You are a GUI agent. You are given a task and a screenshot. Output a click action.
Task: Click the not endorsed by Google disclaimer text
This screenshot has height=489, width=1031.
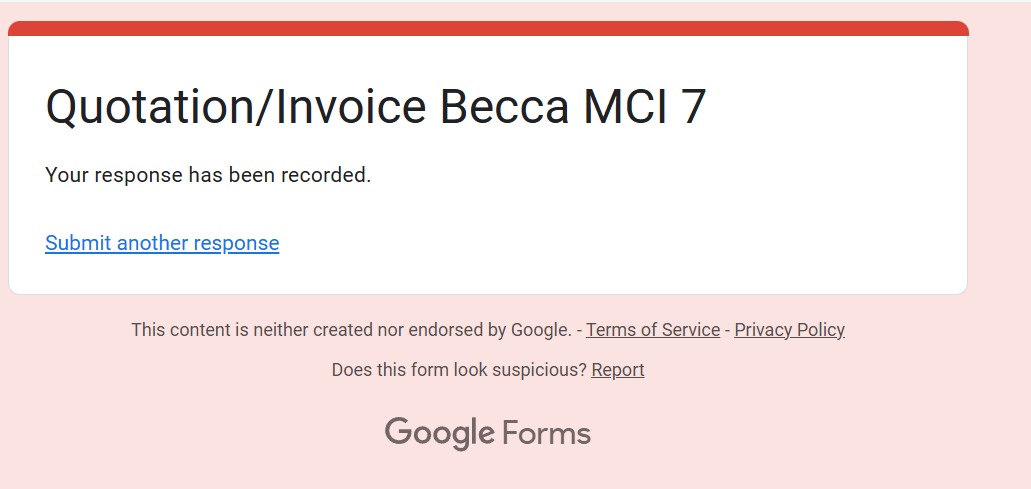click(350, 330)
